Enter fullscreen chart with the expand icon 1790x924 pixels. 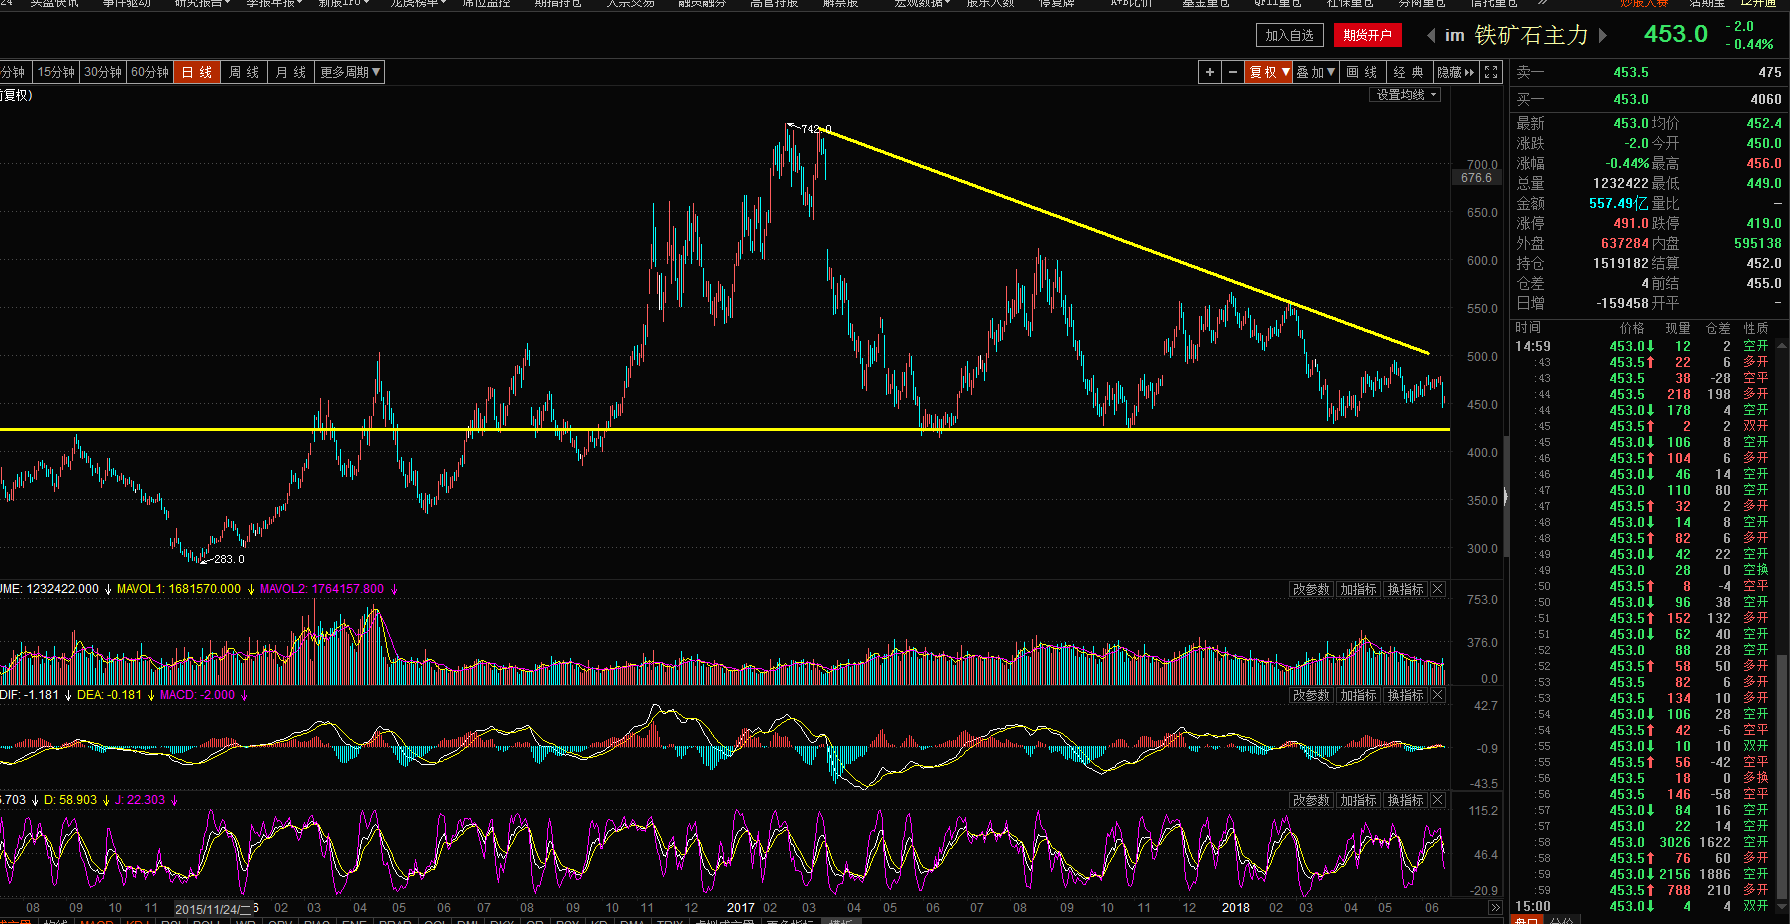tap(1491, 72)
